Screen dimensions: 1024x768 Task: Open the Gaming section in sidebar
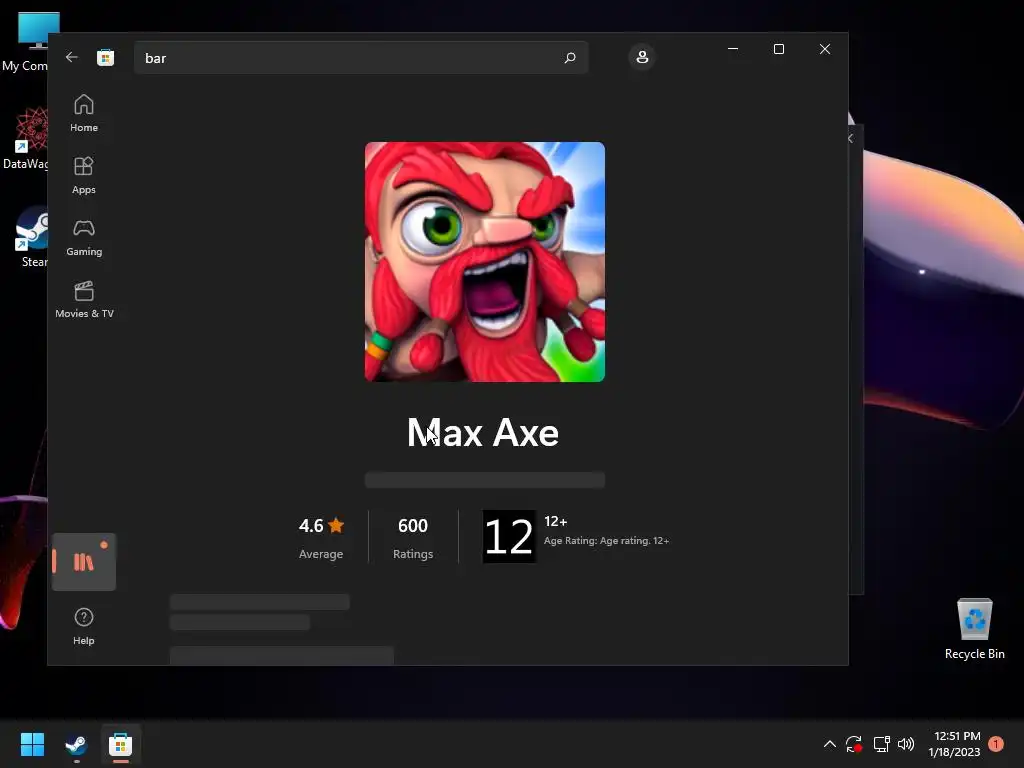(84, 237)
